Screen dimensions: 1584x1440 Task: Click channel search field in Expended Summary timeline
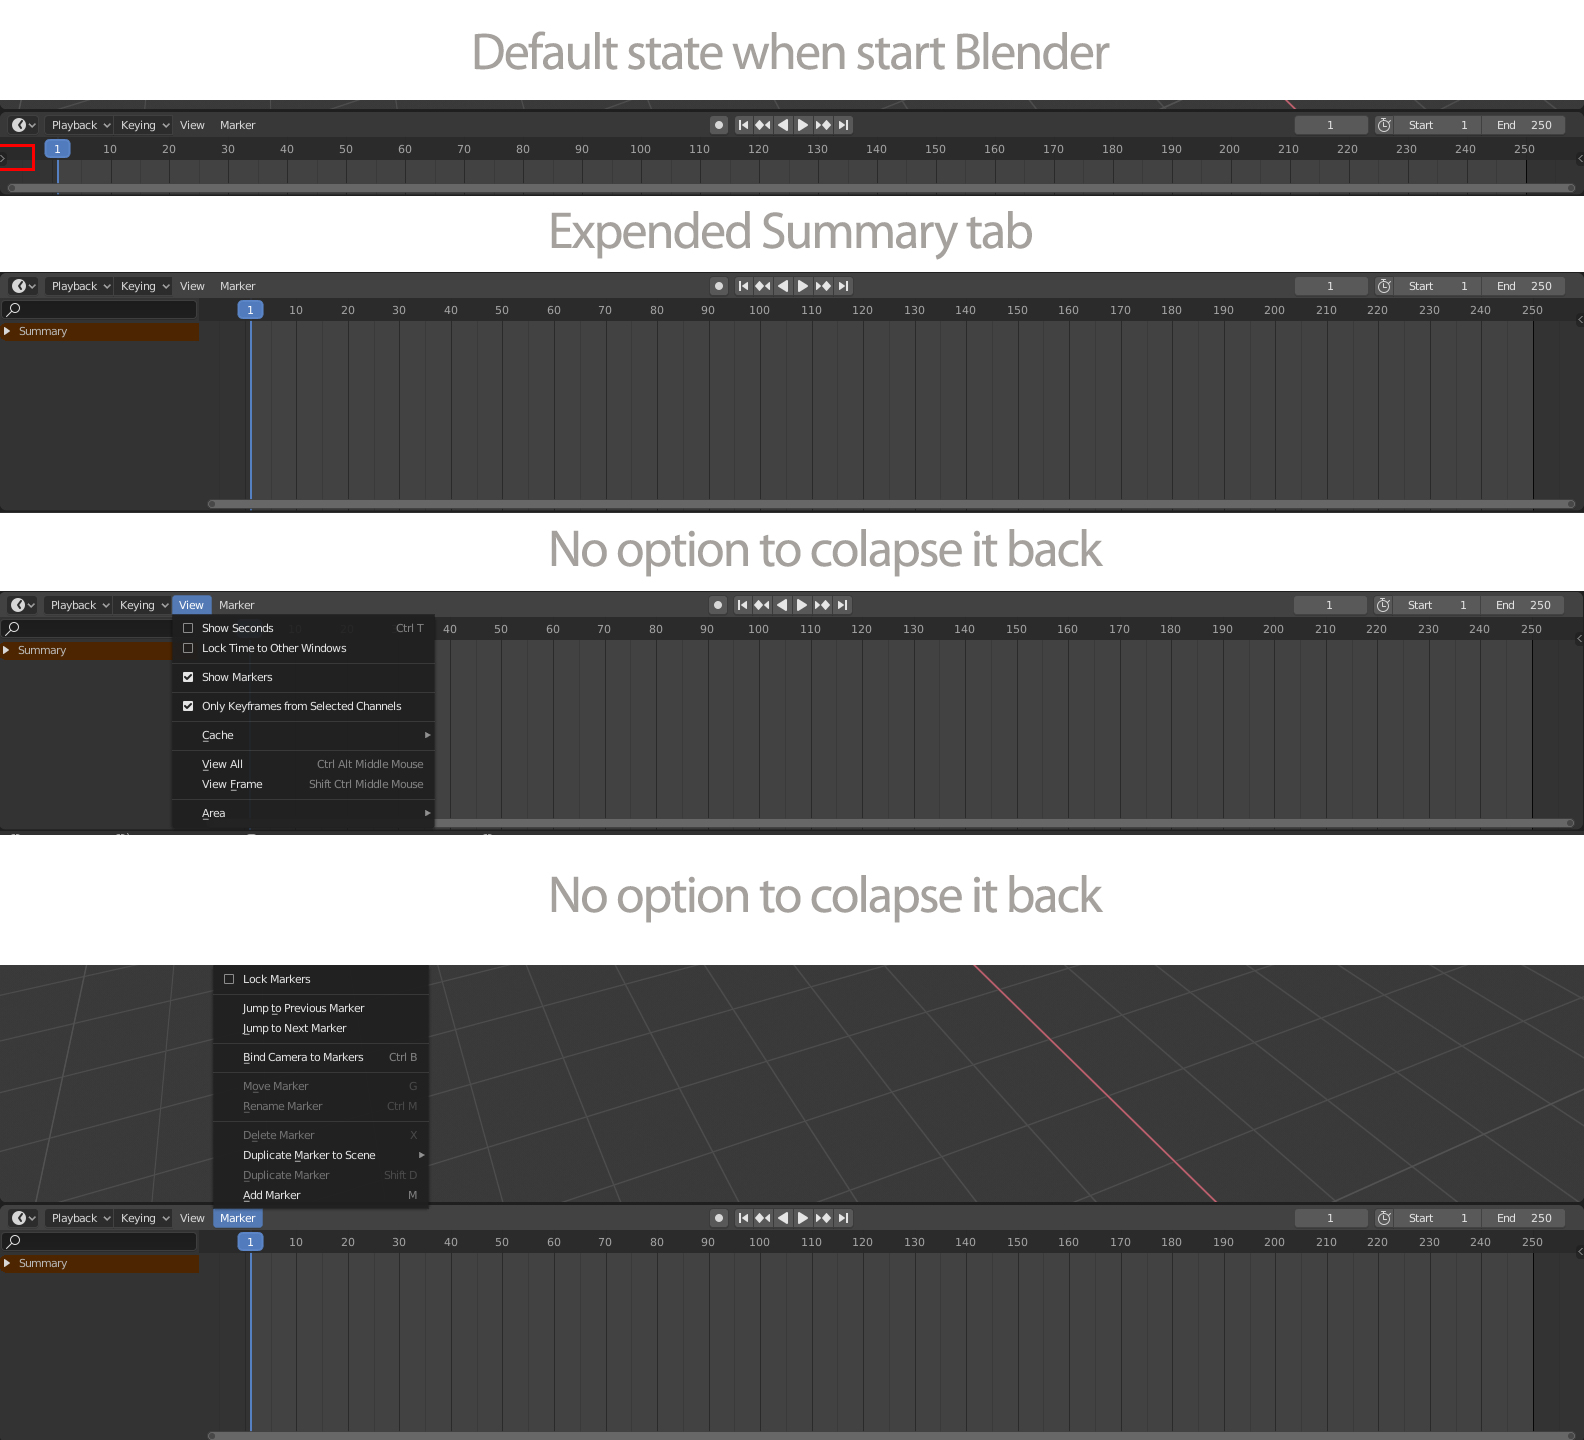pyautogui.click(x=100, y=309)
